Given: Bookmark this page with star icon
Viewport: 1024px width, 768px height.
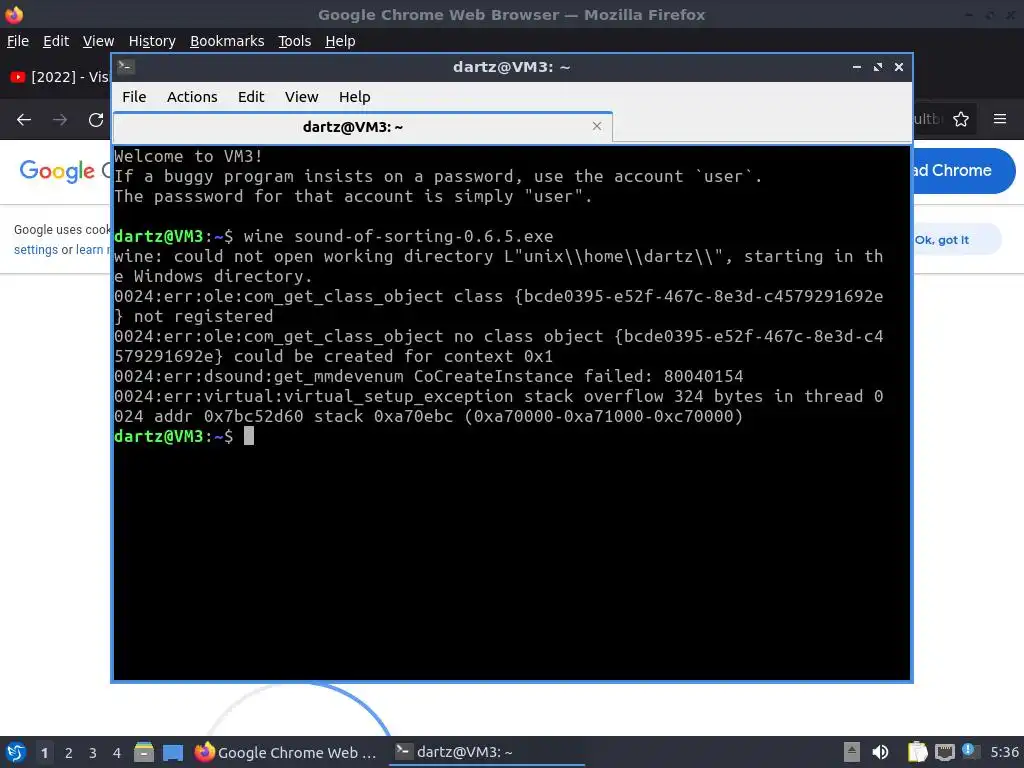Looking at the screenshot, I should coord(961,119).
